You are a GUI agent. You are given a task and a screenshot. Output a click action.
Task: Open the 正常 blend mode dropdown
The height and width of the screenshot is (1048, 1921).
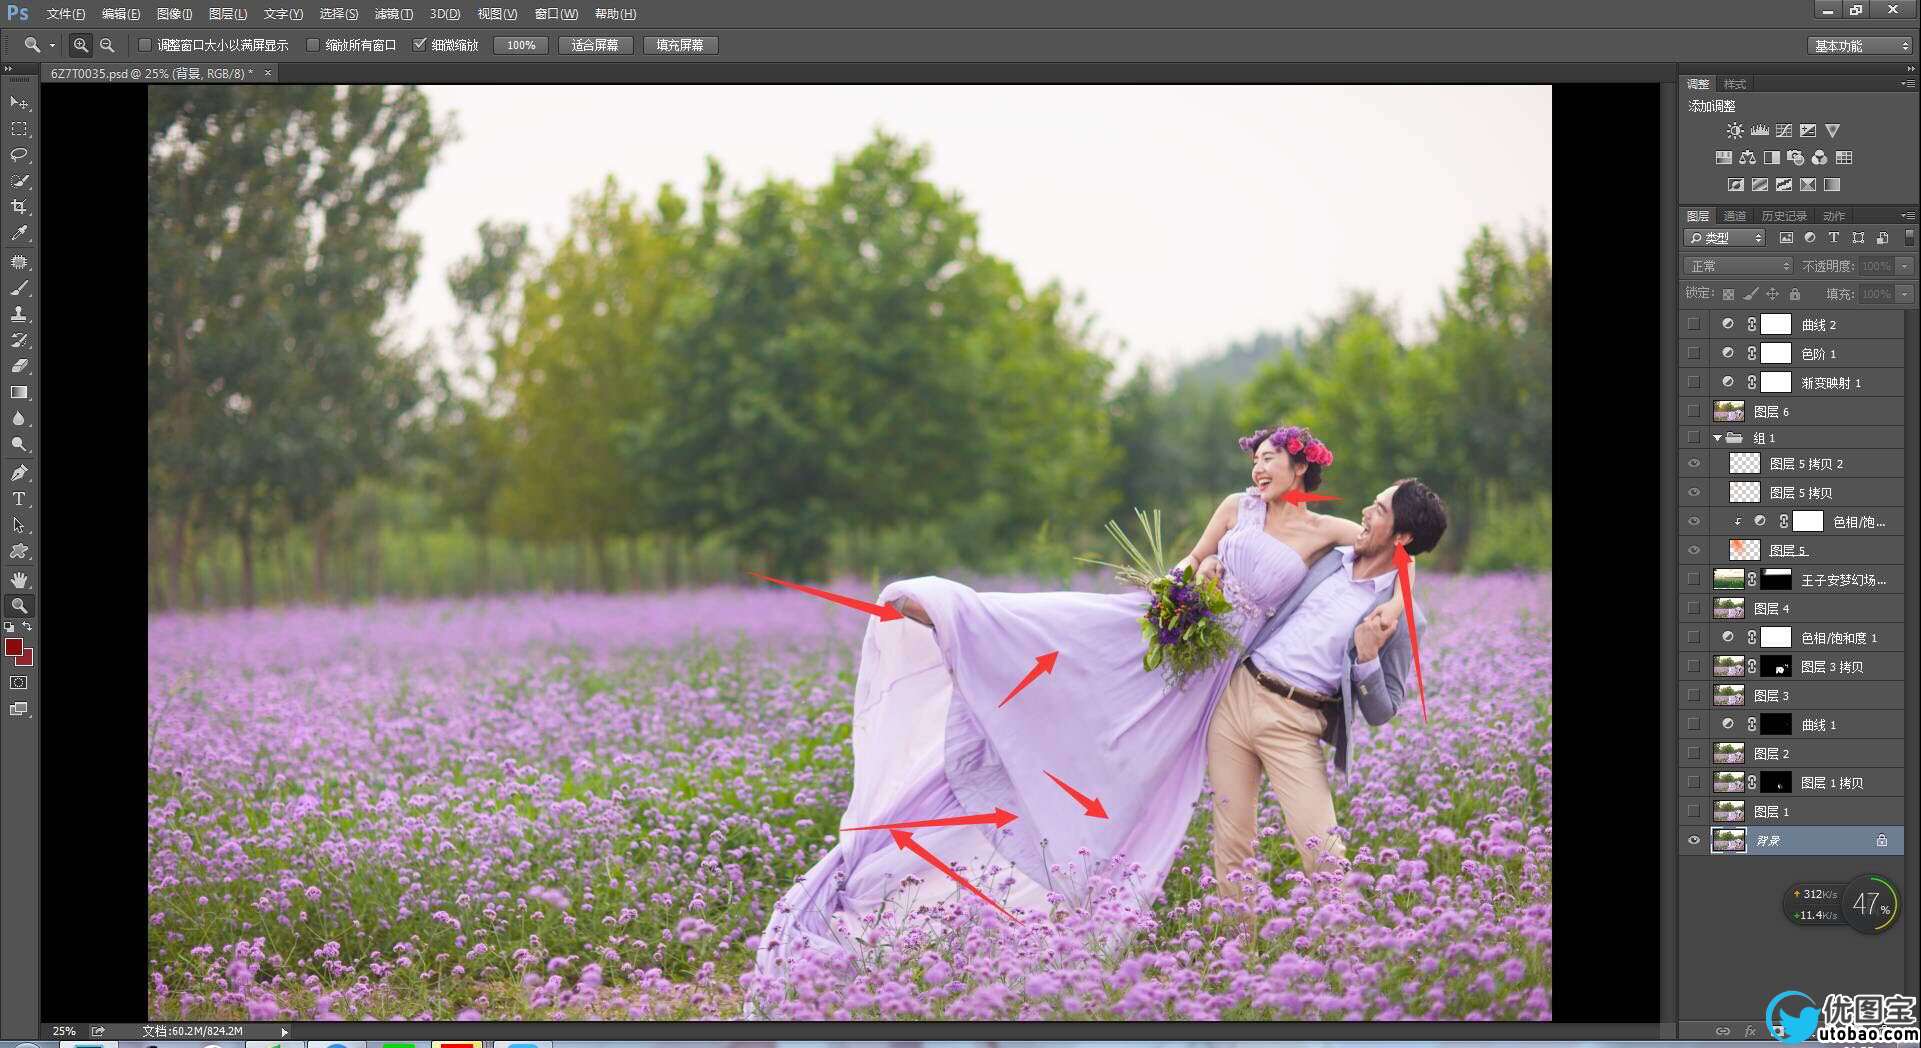[x=1739, y=266]
